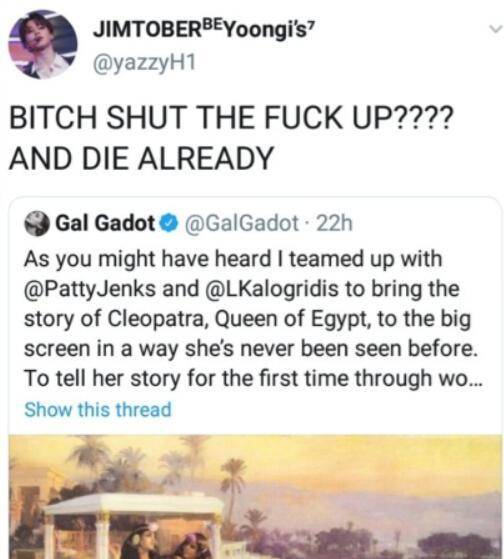Open the JIMTOBER profile avatar
The height and width of the screenshot is (559, 504).
(43, 45)
